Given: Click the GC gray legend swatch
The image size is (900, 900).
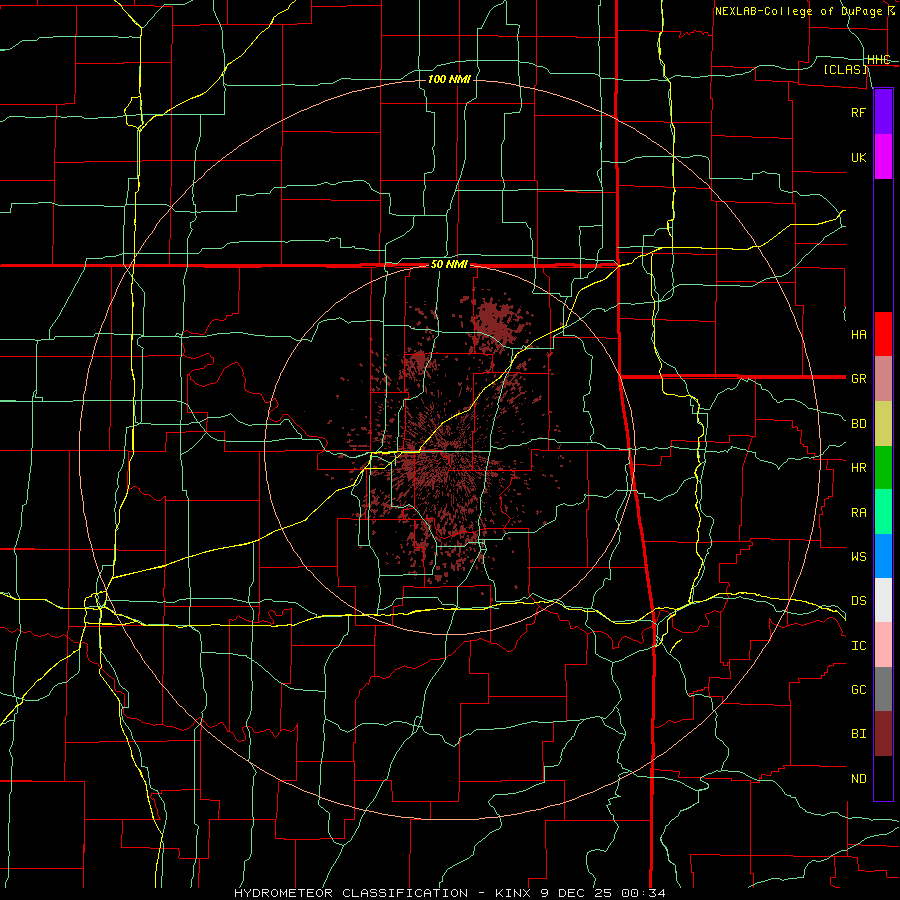Looking at the screenshot, I should pos(883,689).
